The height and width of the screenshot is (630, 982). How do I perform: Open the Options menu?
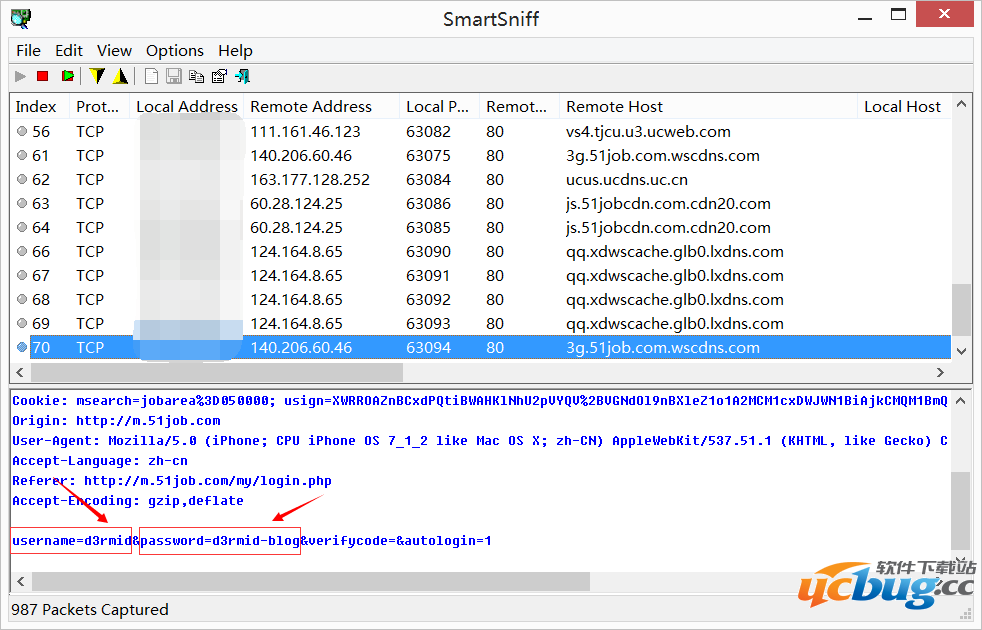tap(174, 50)
